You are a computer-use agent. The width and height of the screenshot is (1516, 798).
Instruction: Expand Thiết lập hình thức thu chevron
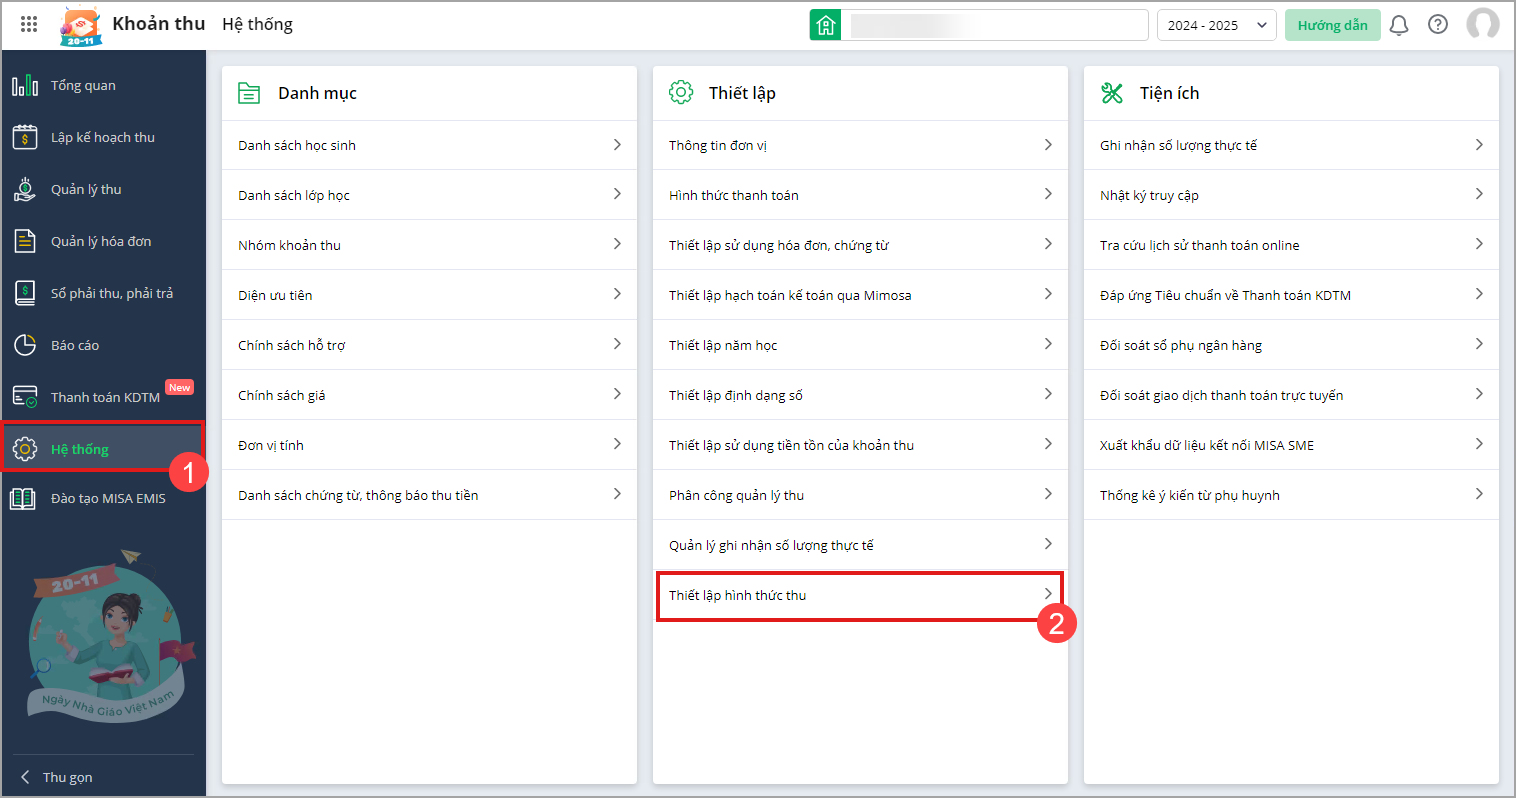1048,594
